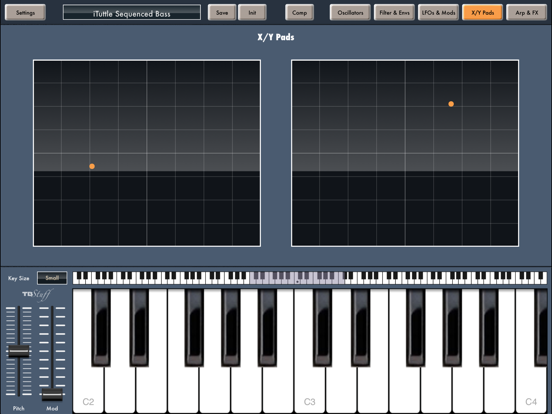Play the C#2 black key
The width and height of the screenshot is (552, 414).
pos(101,327)
